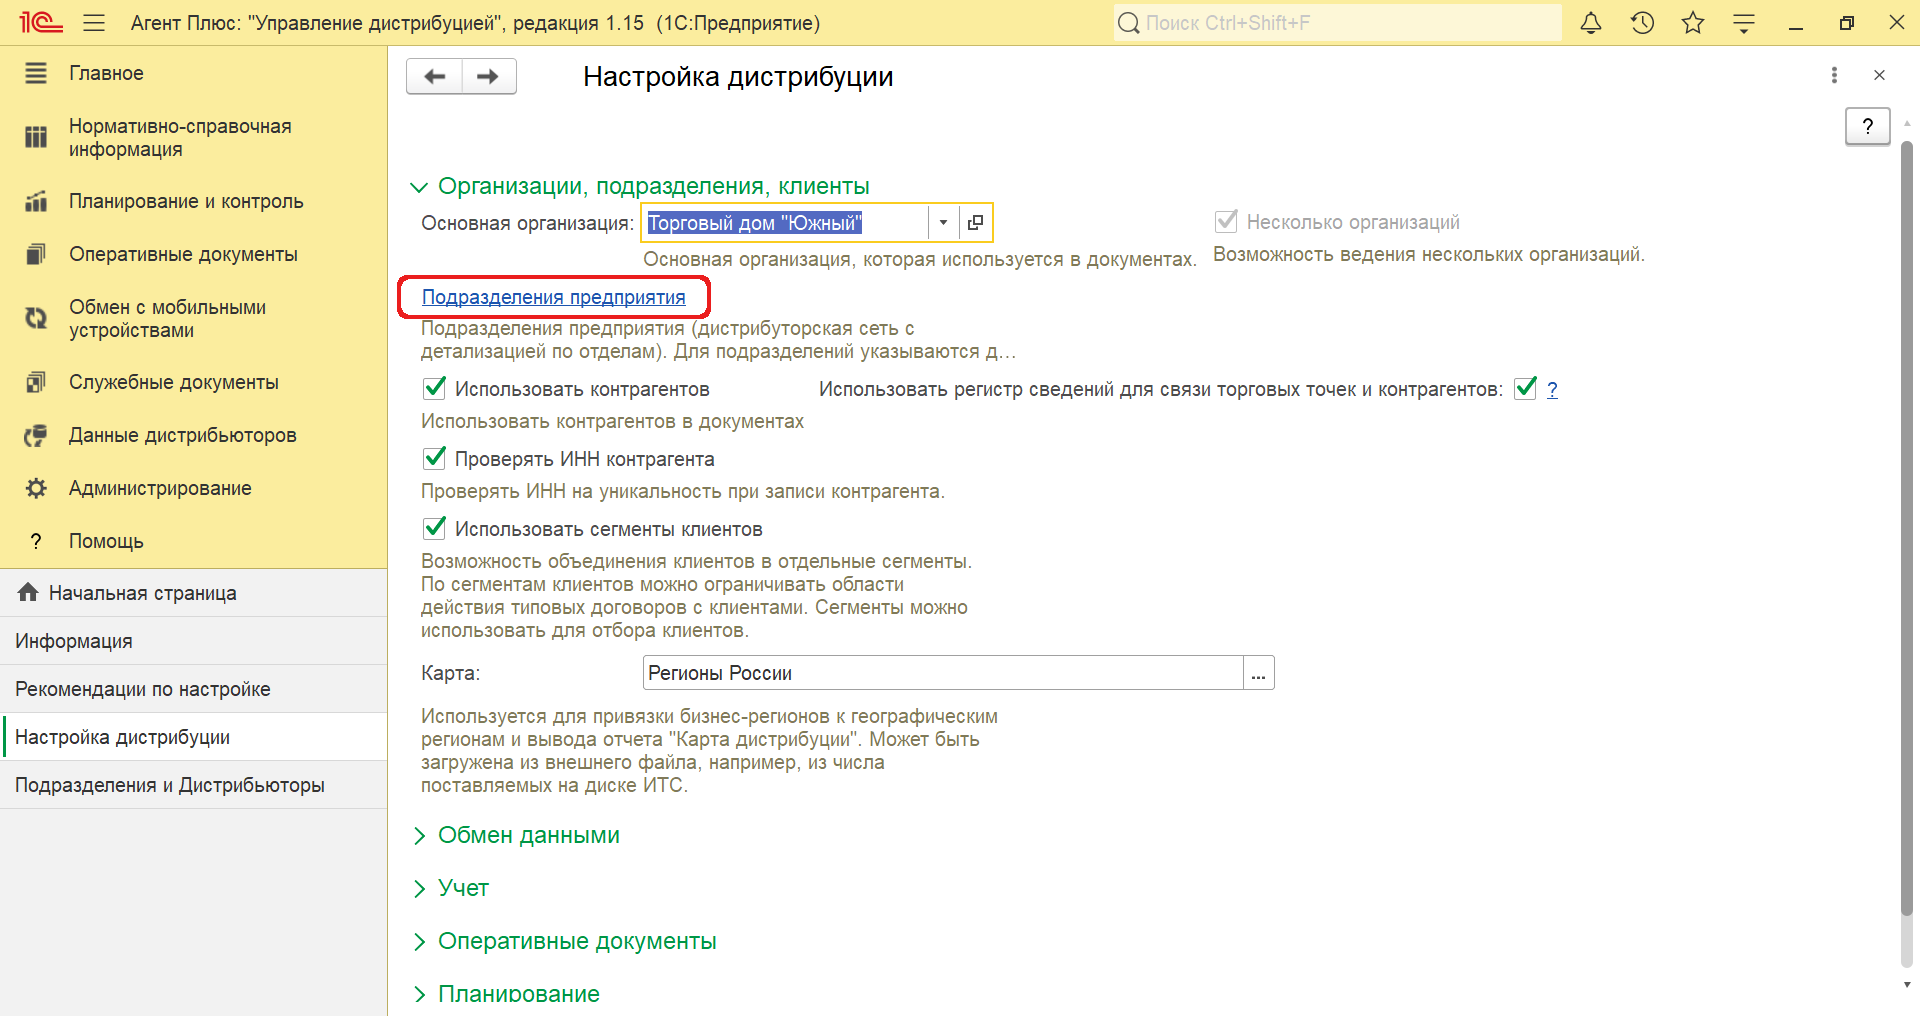Select the Настройка дистрибуции tab

[x=193, y=737]
